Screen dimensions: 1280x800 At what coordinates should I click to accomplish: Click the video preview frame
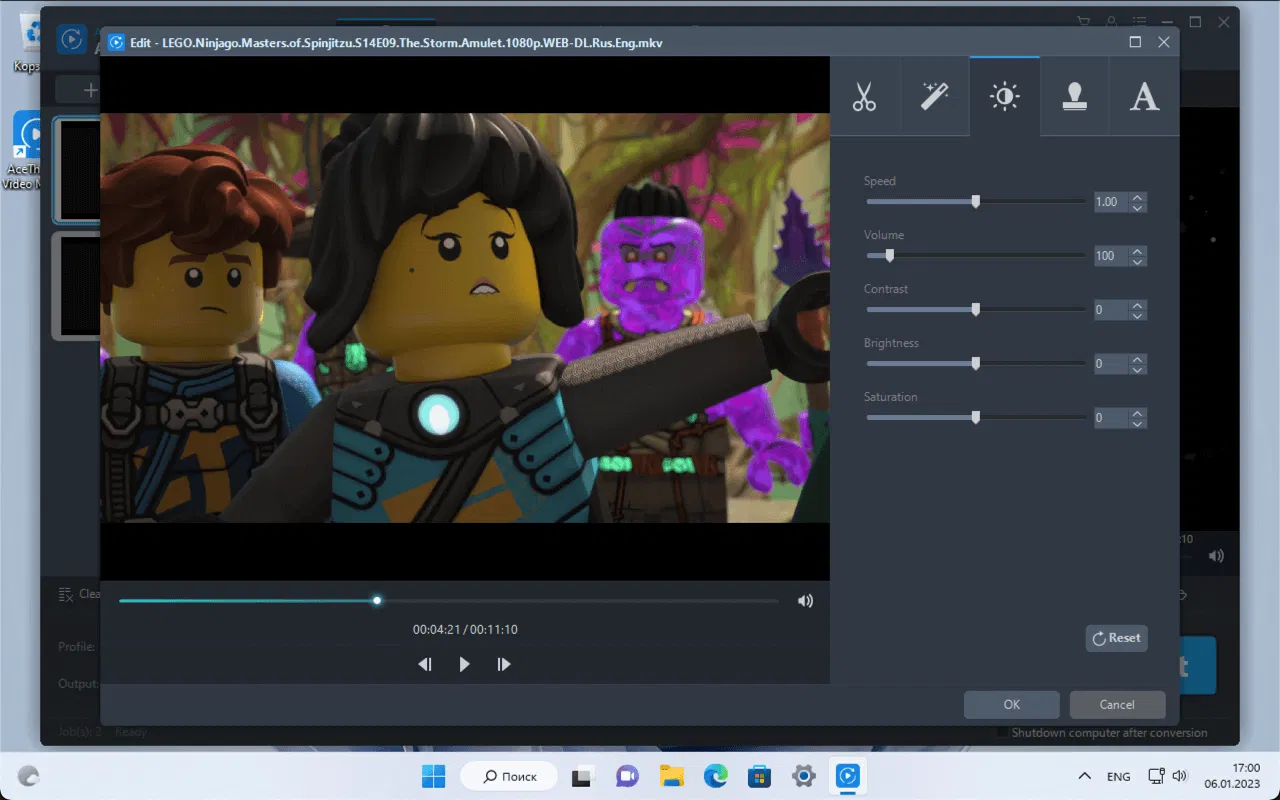point(465,317)
